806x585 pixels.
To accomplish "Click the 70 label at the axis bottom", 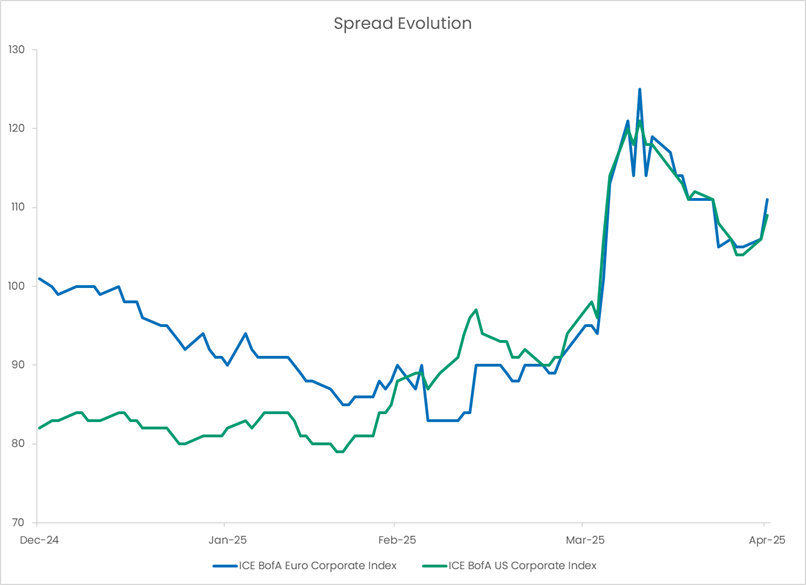I will pyautogui.click(x=20, y=522).
